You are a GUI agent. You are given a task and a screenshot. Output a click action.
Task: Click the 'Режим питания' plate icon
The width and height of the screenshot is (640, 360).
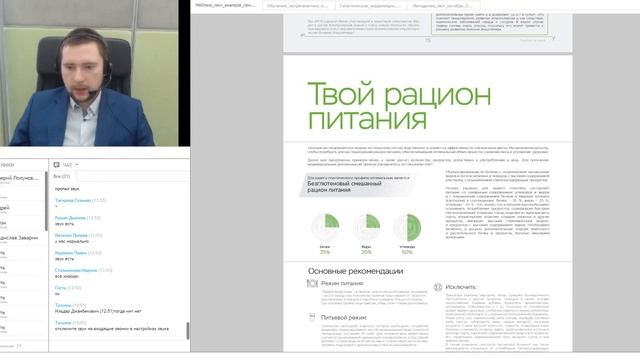coord(312,283)
